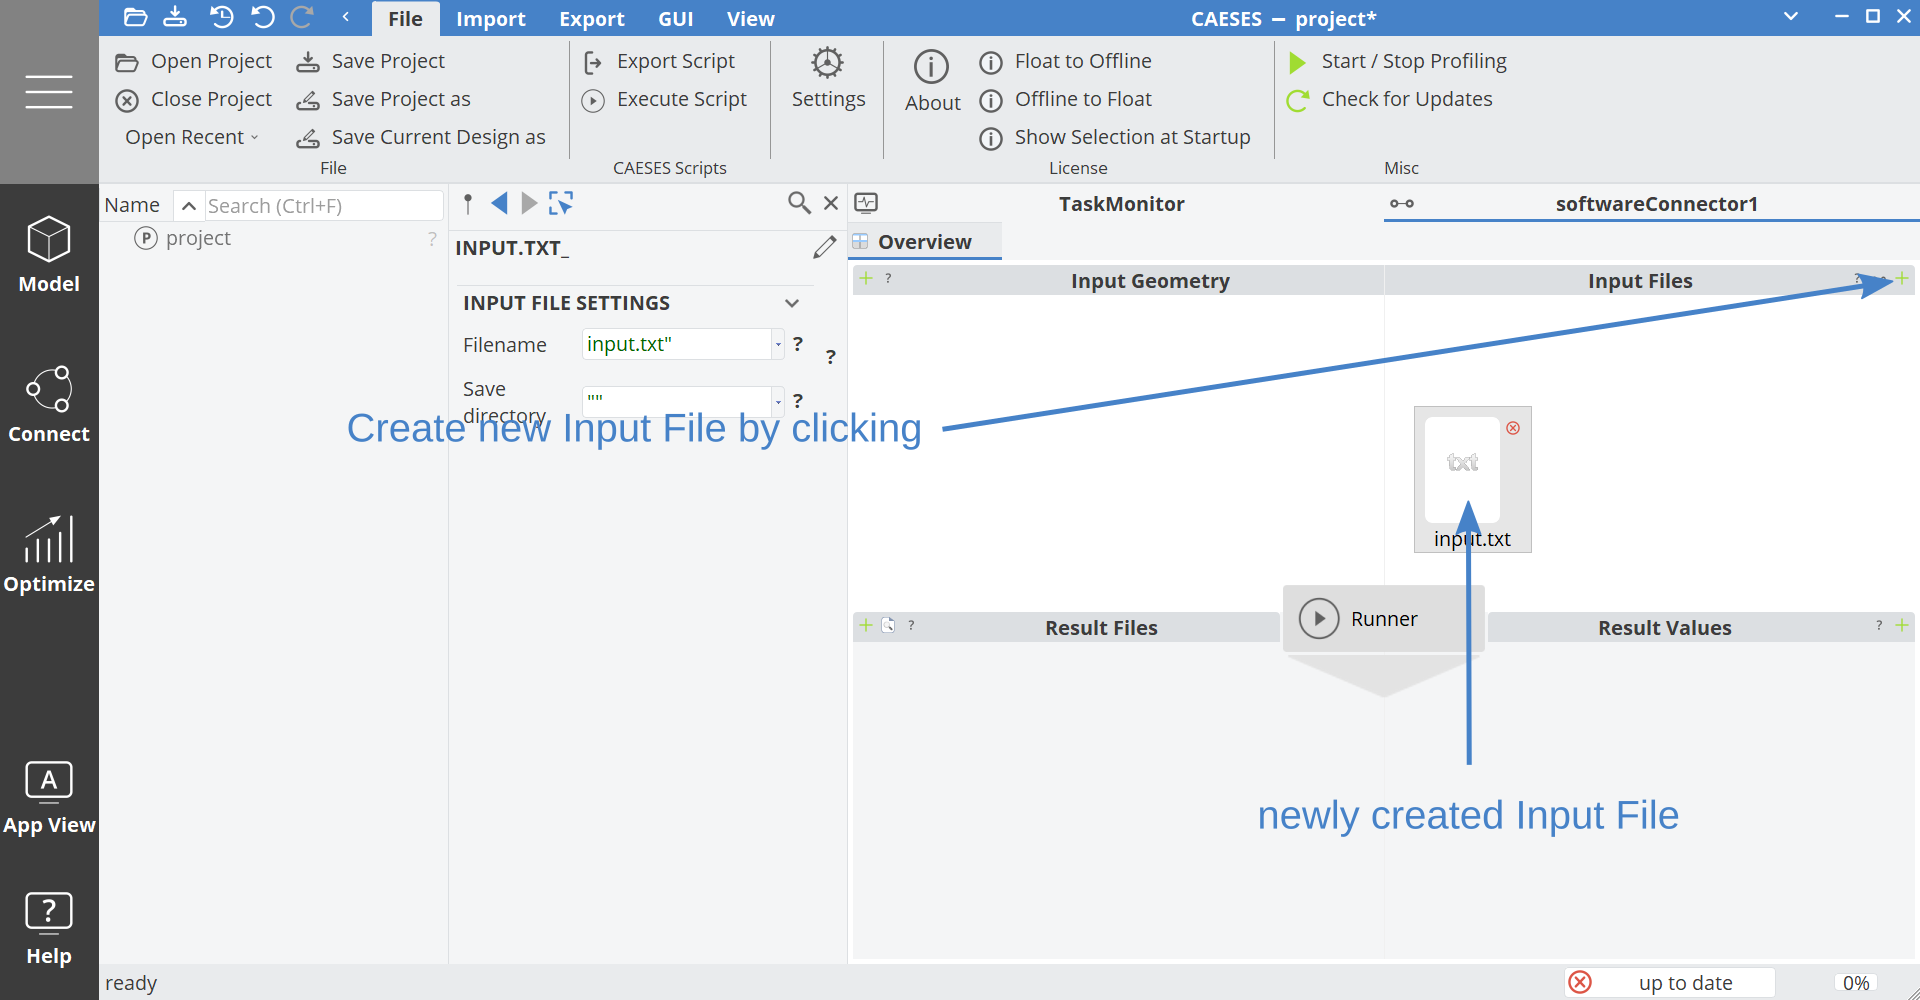The image size is (1920, 1000).
Task: Click the redo arrow in the title bar
Action: click(x=301, y=17)
